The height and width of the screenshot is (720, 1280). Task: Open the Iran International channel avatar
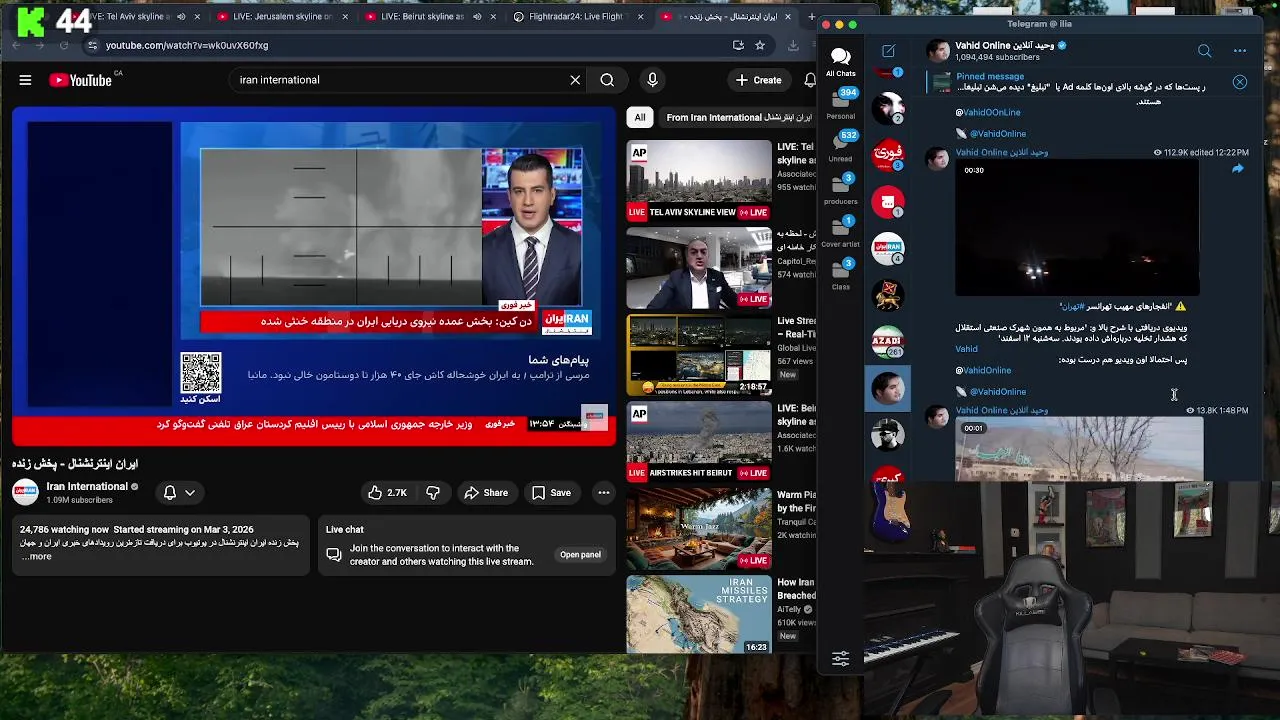[x=25, y=492]
